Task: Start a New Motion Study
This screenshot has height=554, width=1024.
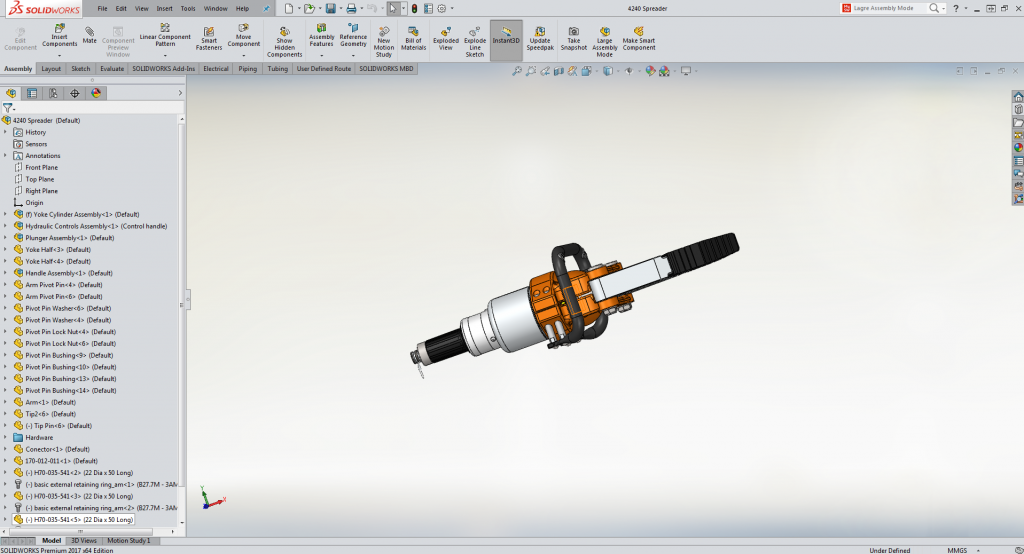Action: 384,42
